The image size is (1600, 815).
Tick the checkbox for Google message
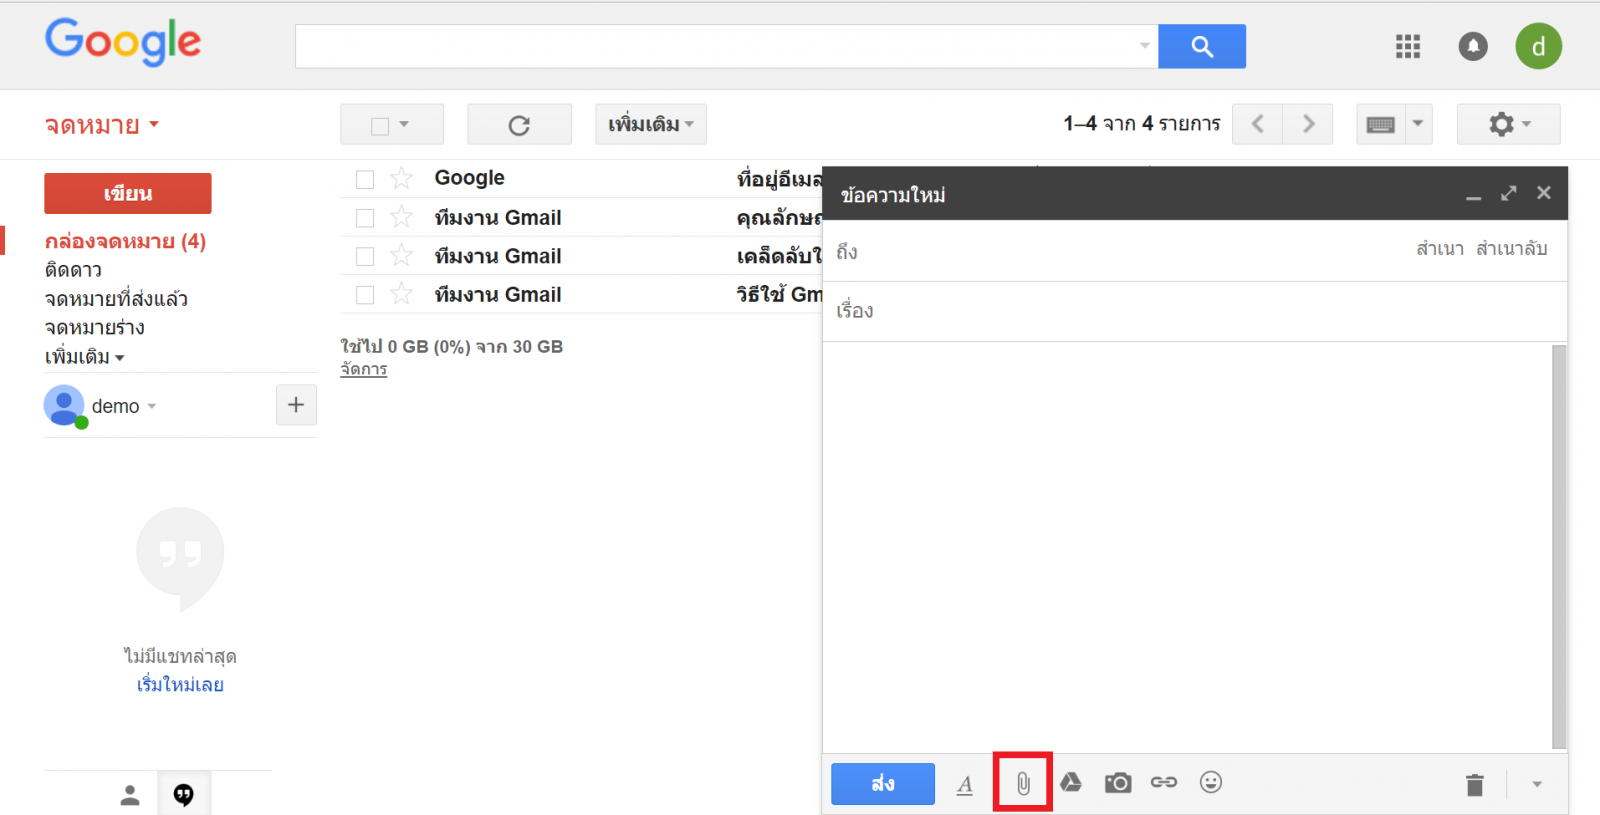[x=365, y=179]
